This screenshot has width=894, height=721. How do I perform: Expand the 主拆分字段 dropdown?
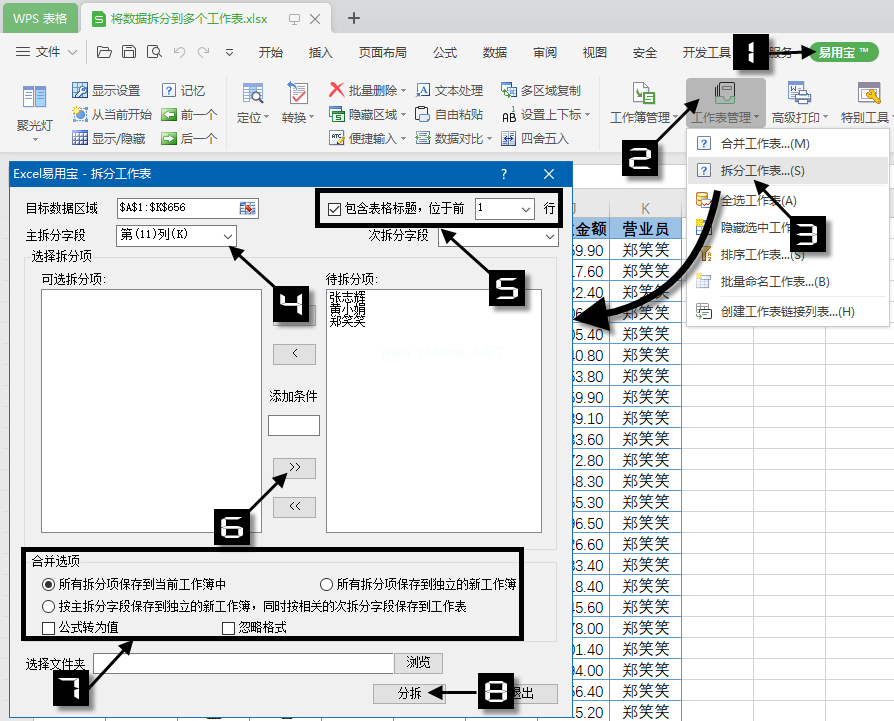coord(228,235)
